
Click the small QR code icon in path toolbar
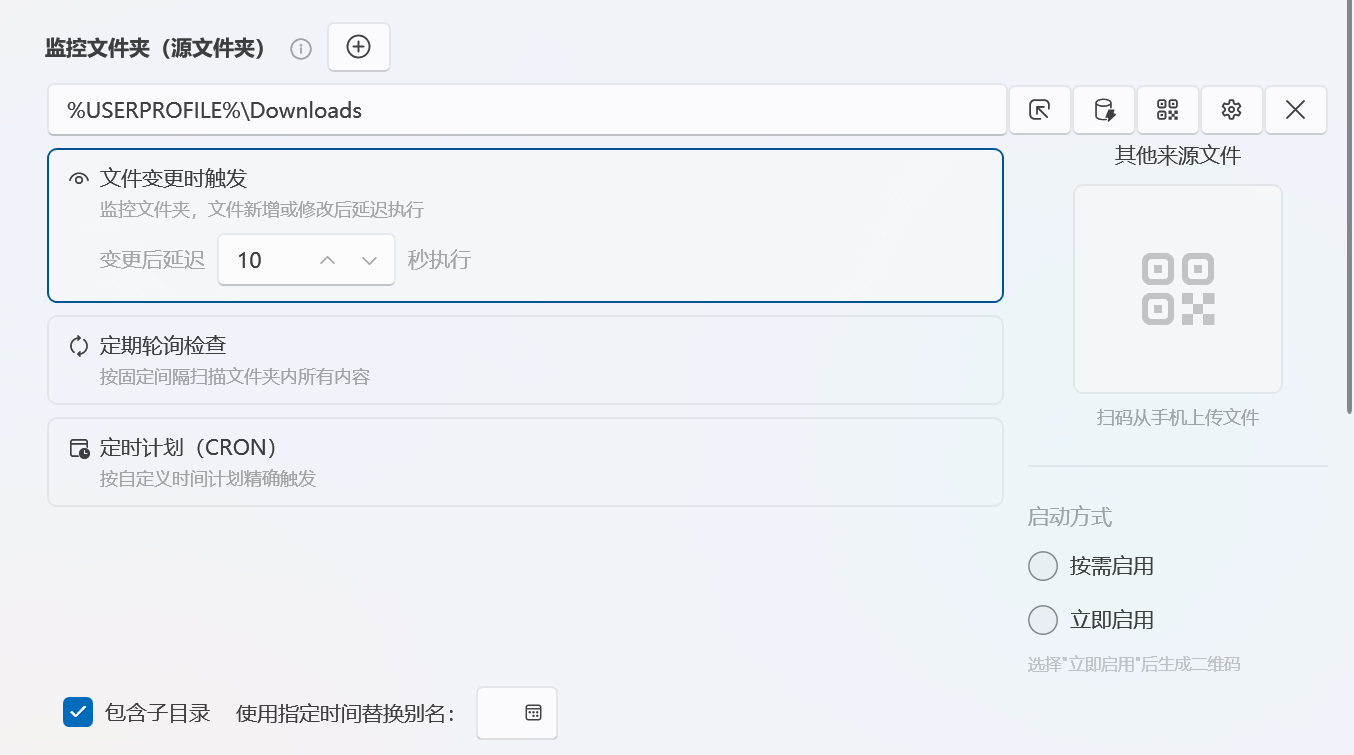tap(1168, 110)
